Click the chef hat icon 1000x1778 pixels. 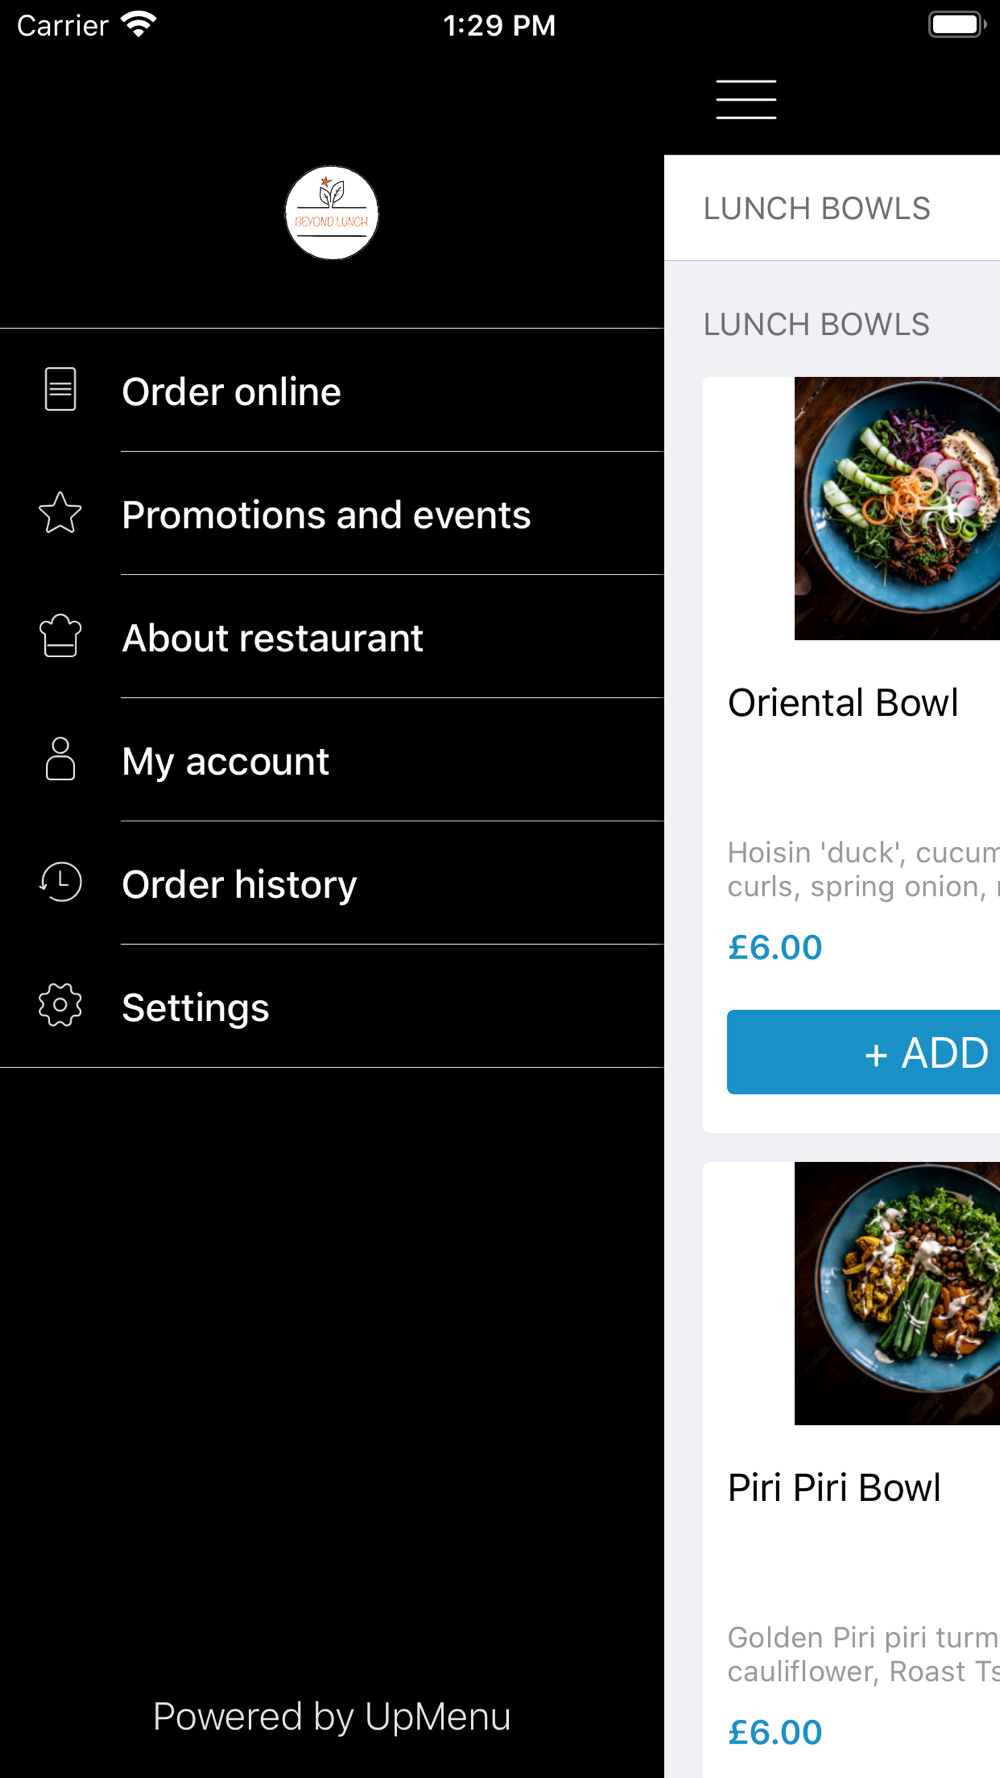pos(60,636)
